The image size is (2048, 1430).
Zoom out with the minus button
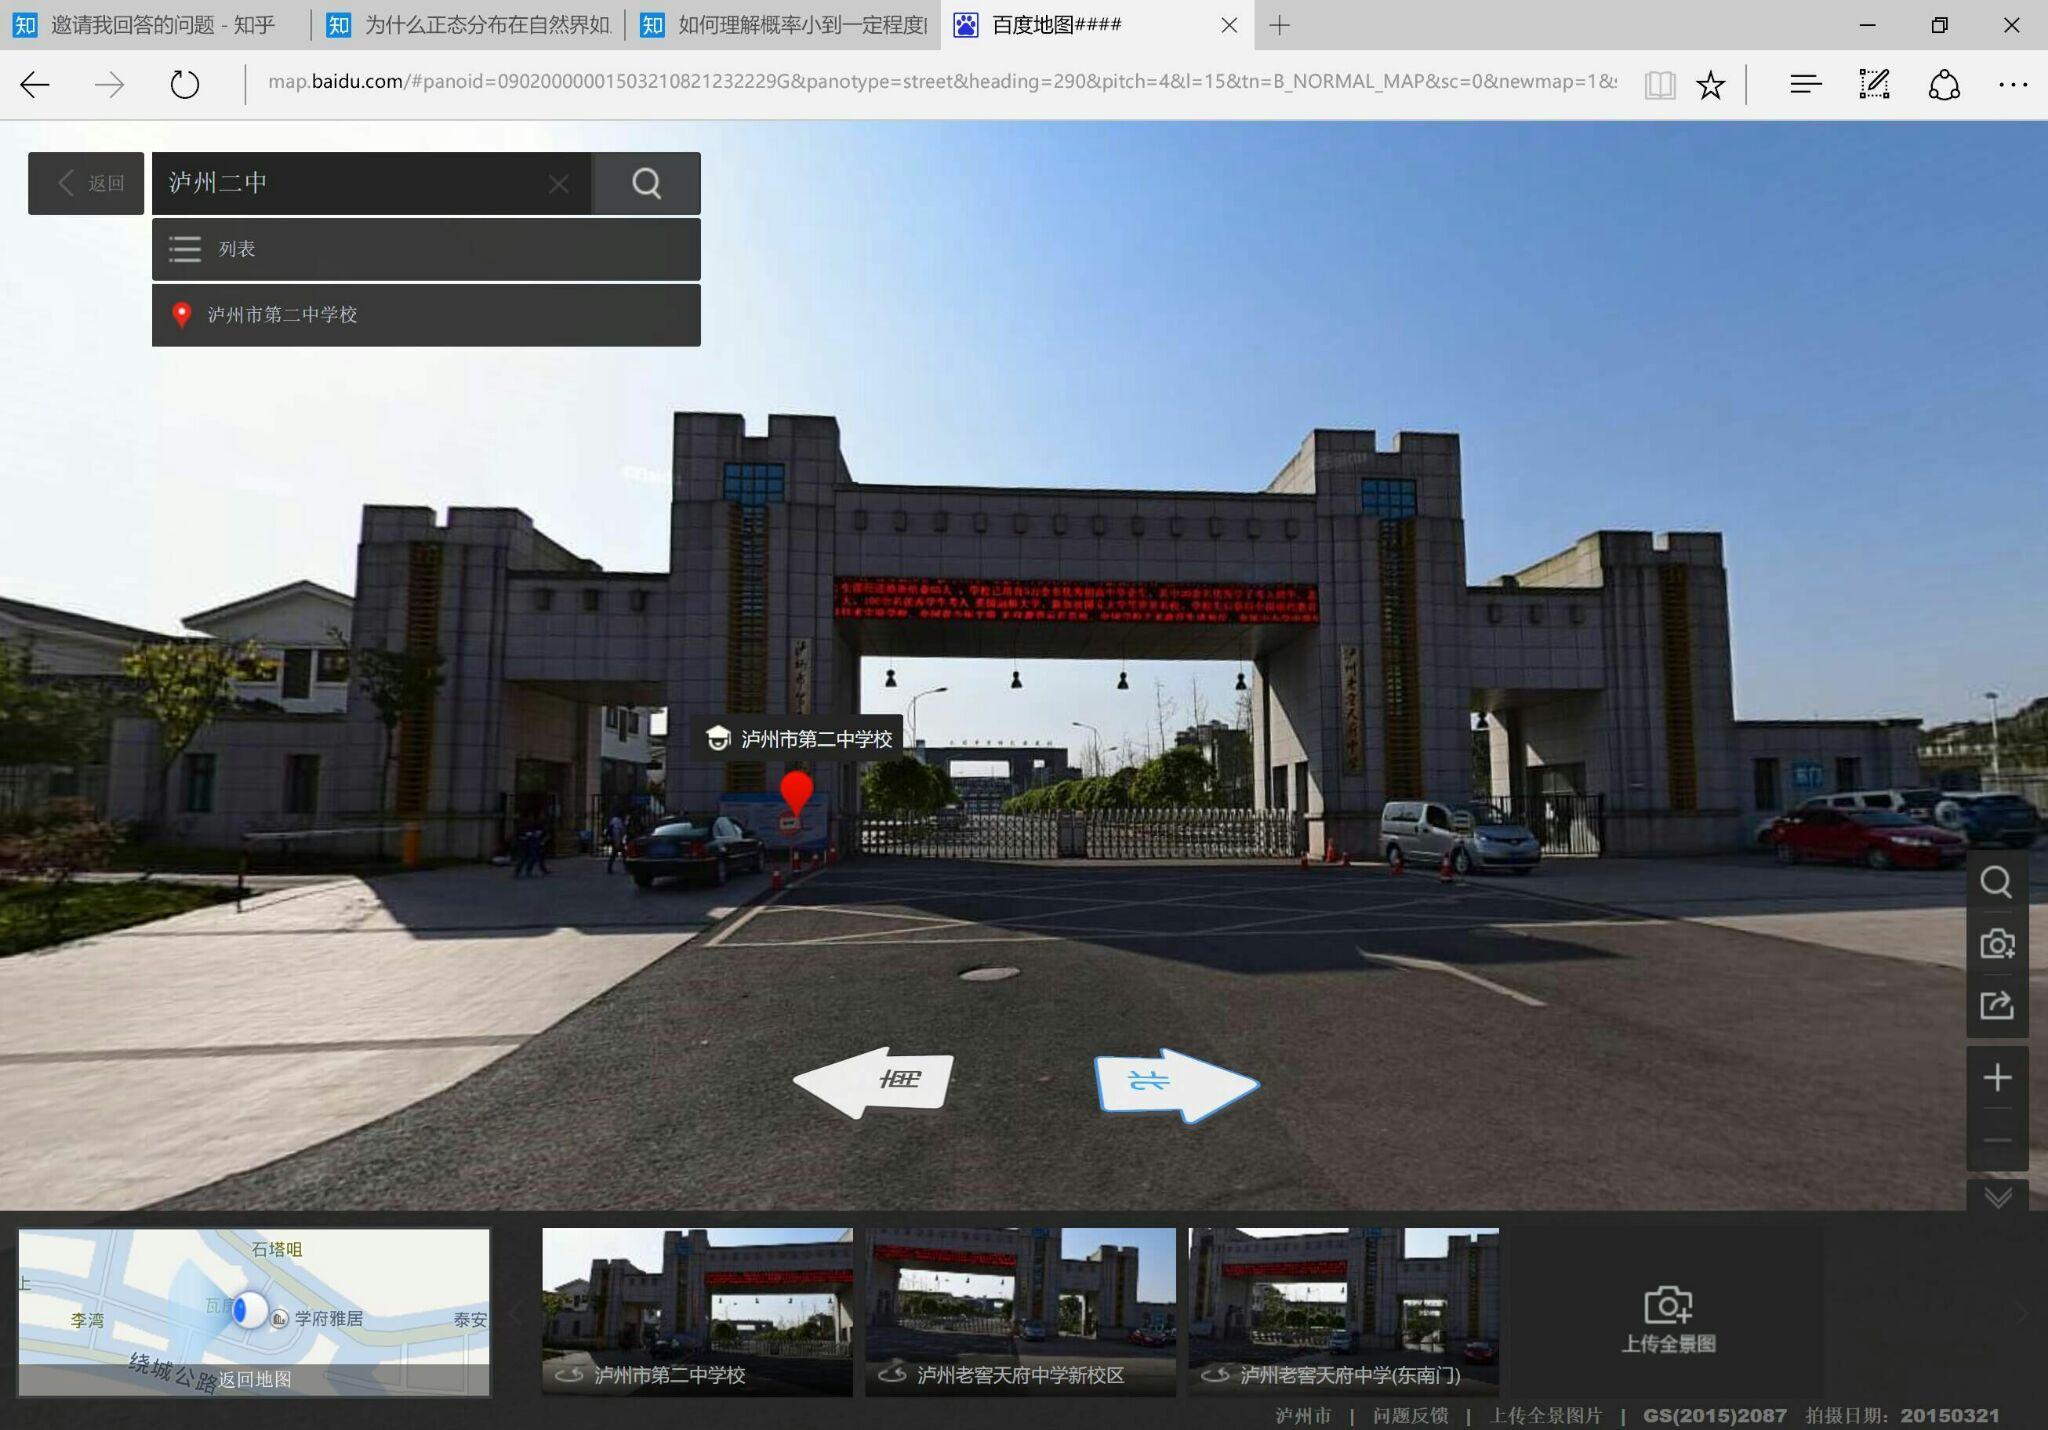point(1997,1140)
